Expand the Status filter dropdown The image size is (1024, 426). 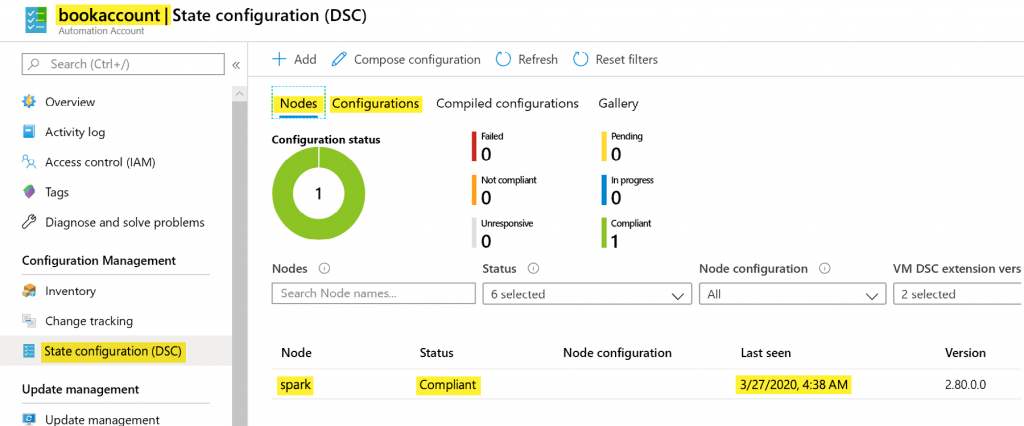point(586,294)
